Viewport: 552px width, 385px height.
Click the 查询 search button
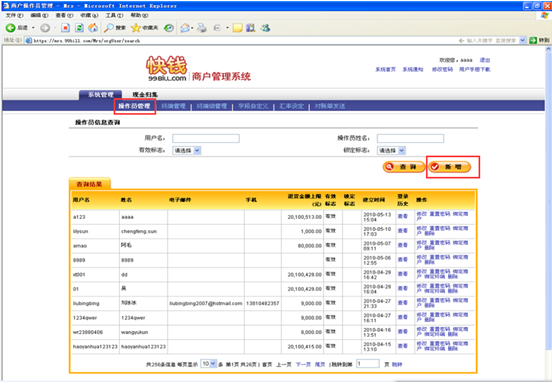(403, 166)
